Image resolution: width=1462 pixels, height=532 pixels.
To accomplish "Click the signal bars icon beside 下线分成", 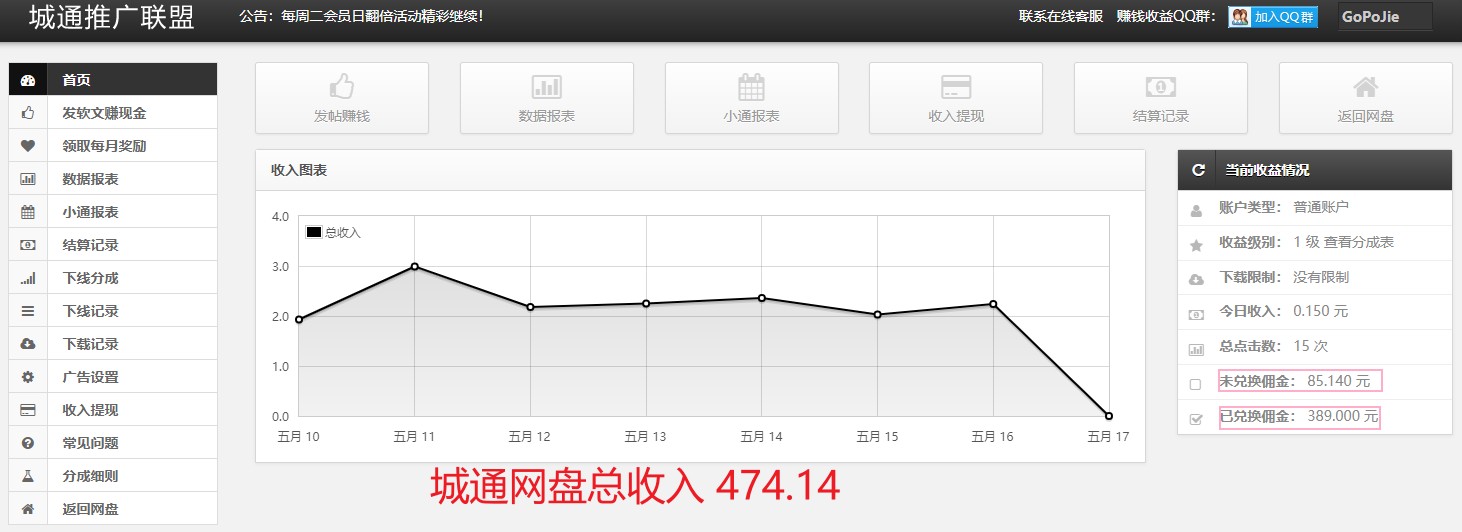I will click(x=28, y=278).
